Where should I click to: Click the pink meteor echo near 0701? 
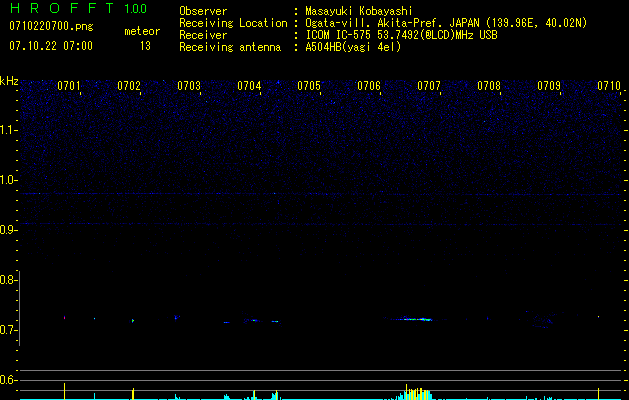64,318
